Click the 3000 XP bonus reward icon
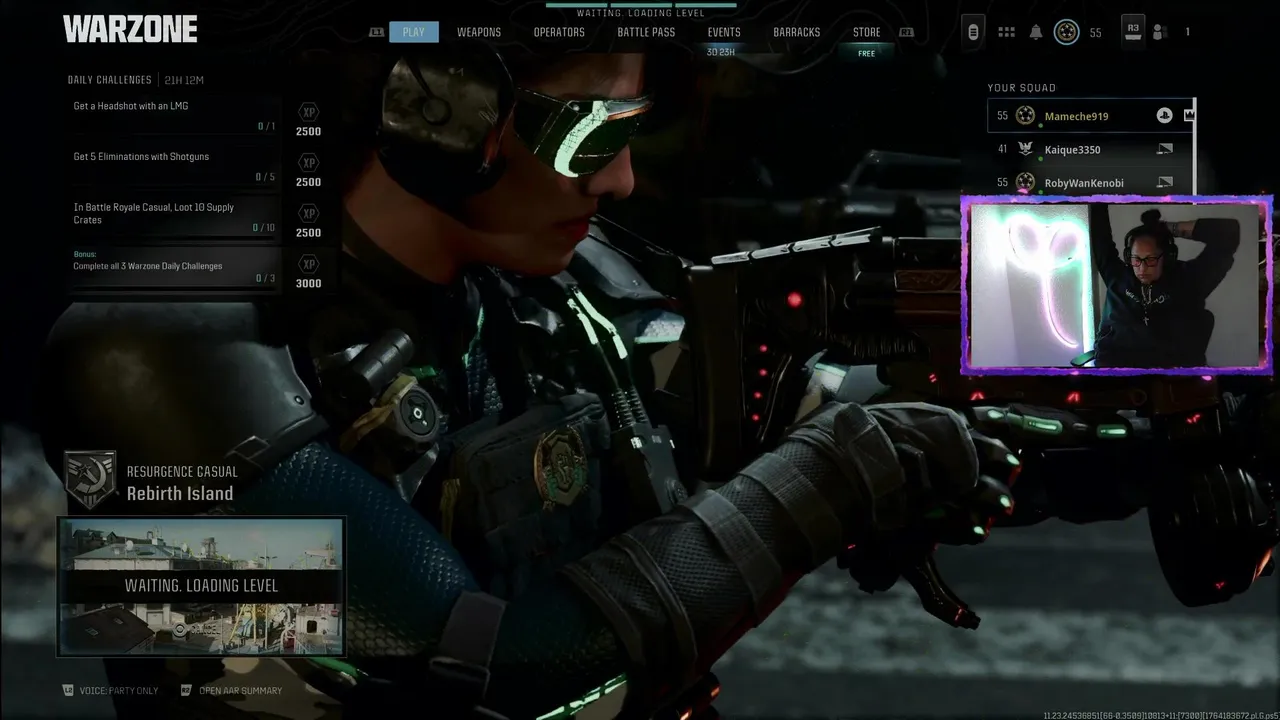Image resolution: width=1280 pixels, height=720 pixels. [309, 264]
